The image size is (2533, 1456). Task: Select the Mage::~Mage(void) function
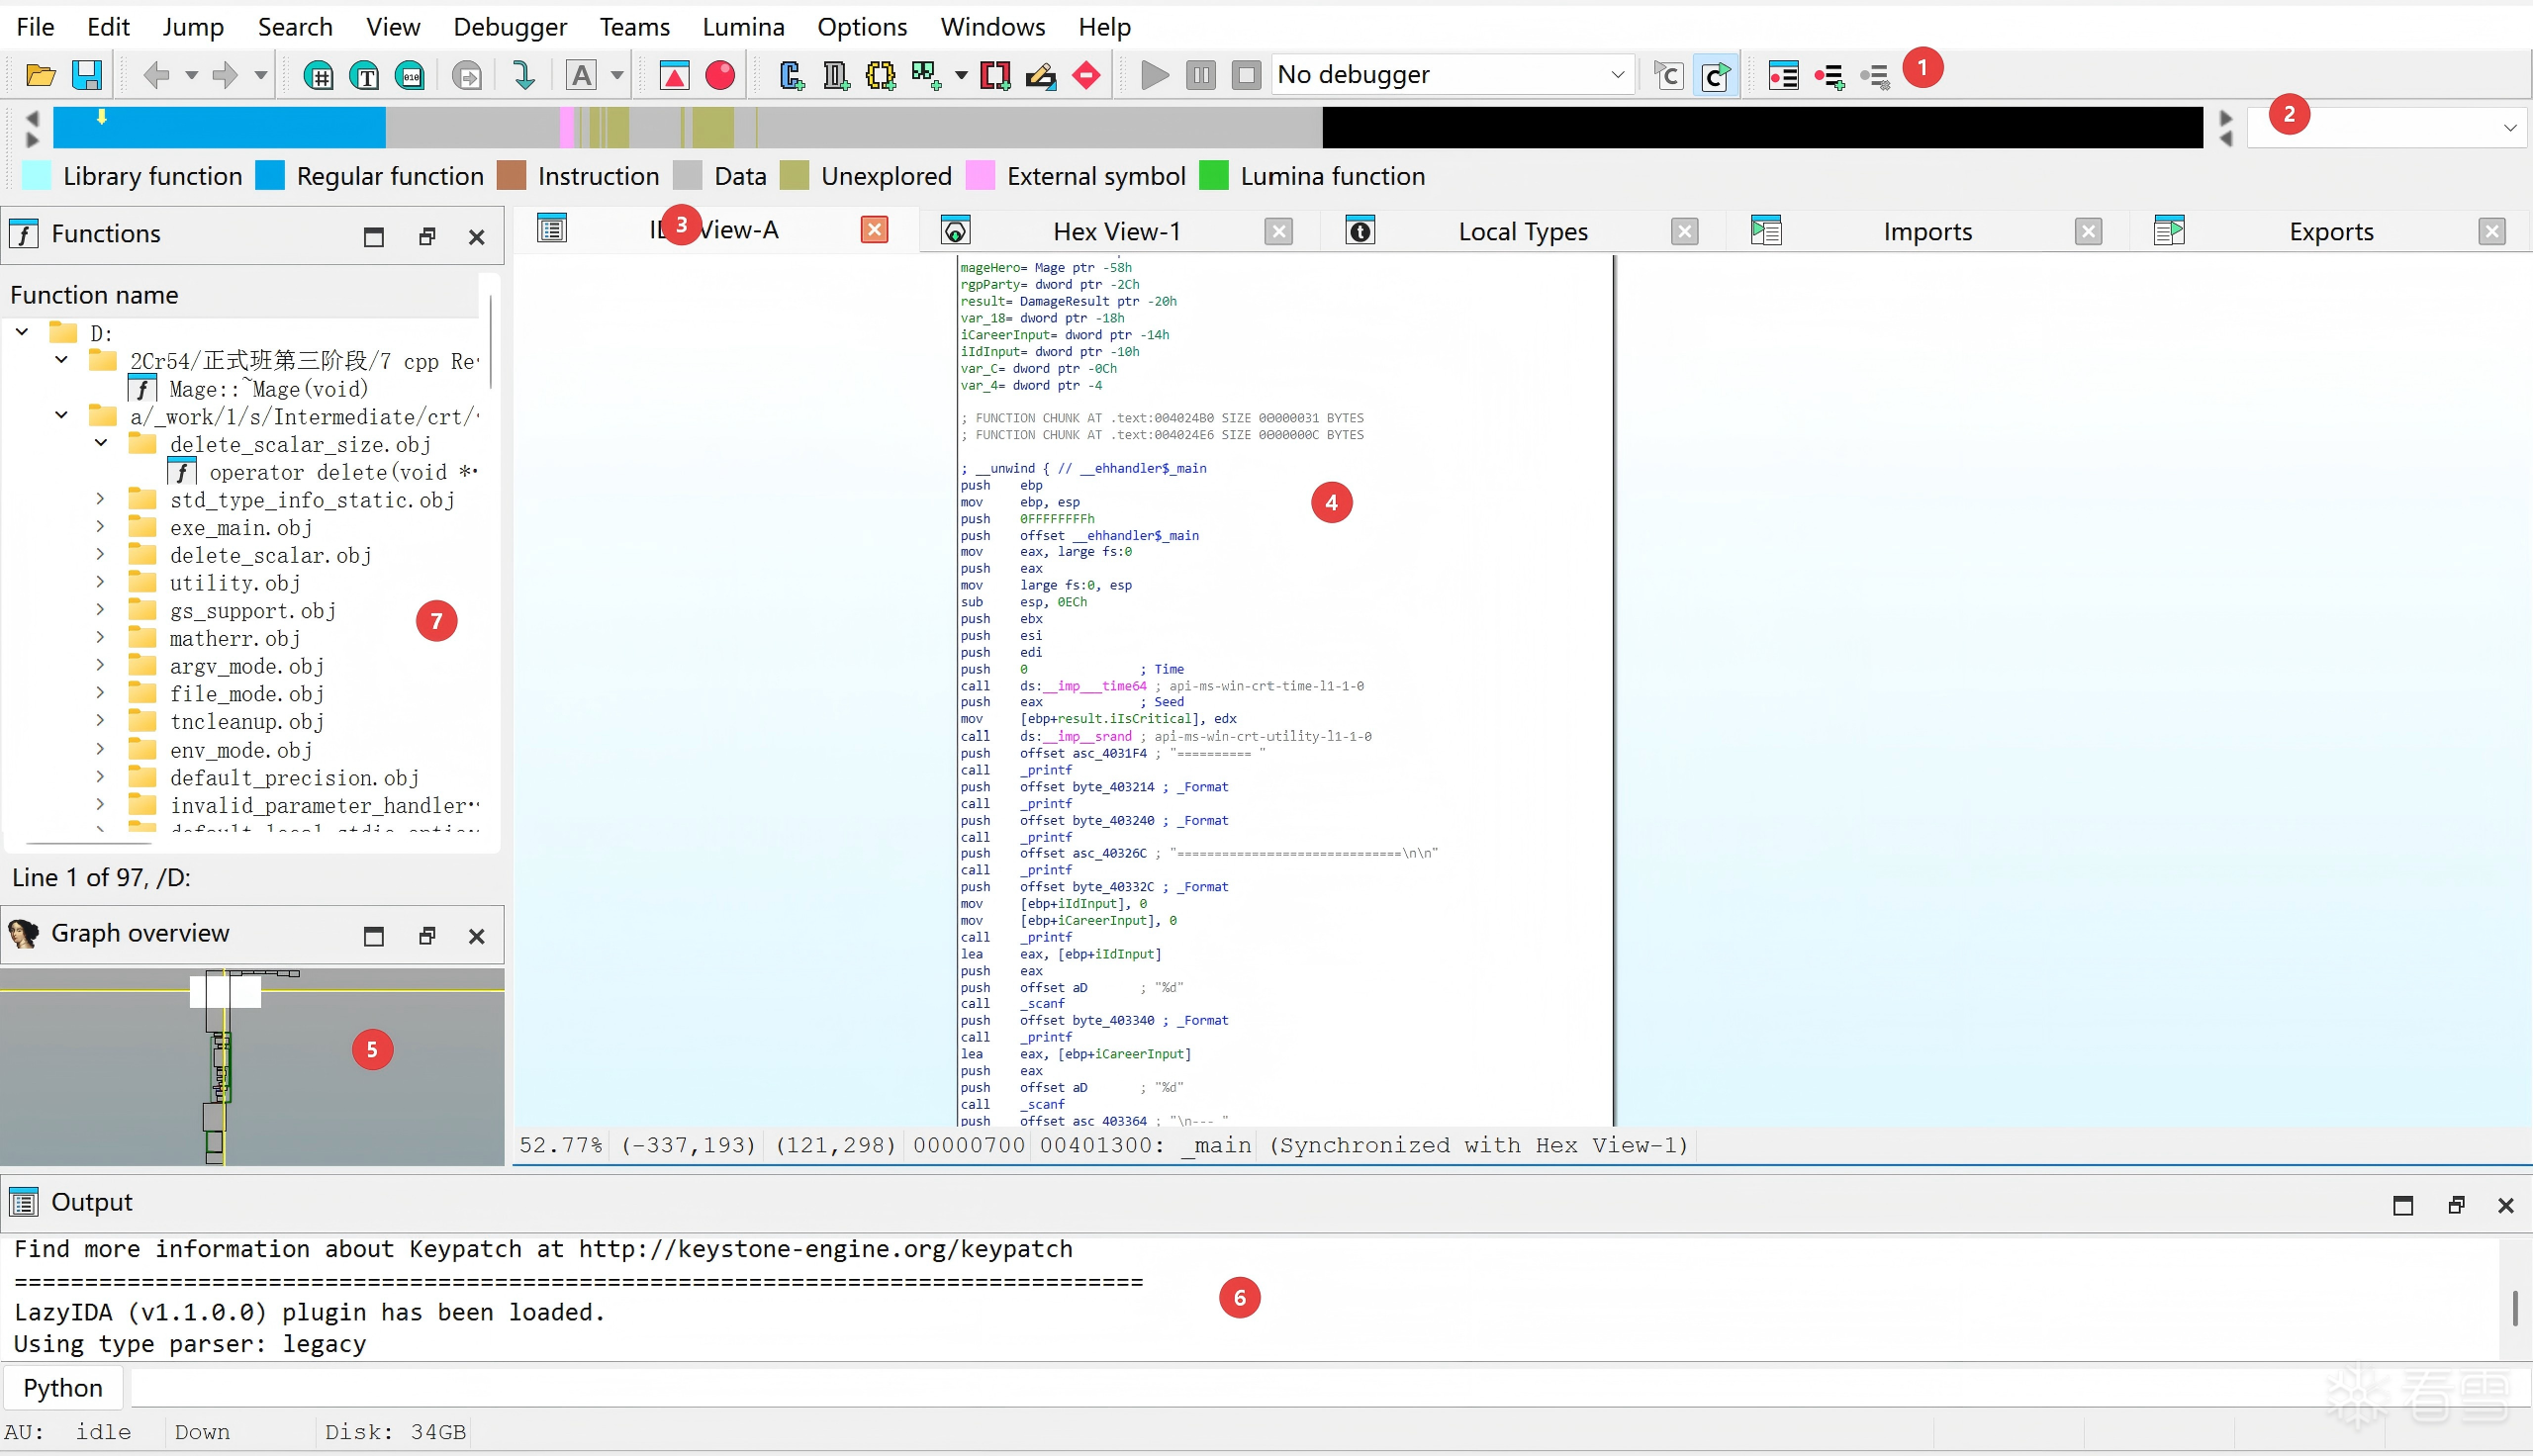(x=268, y=389)
